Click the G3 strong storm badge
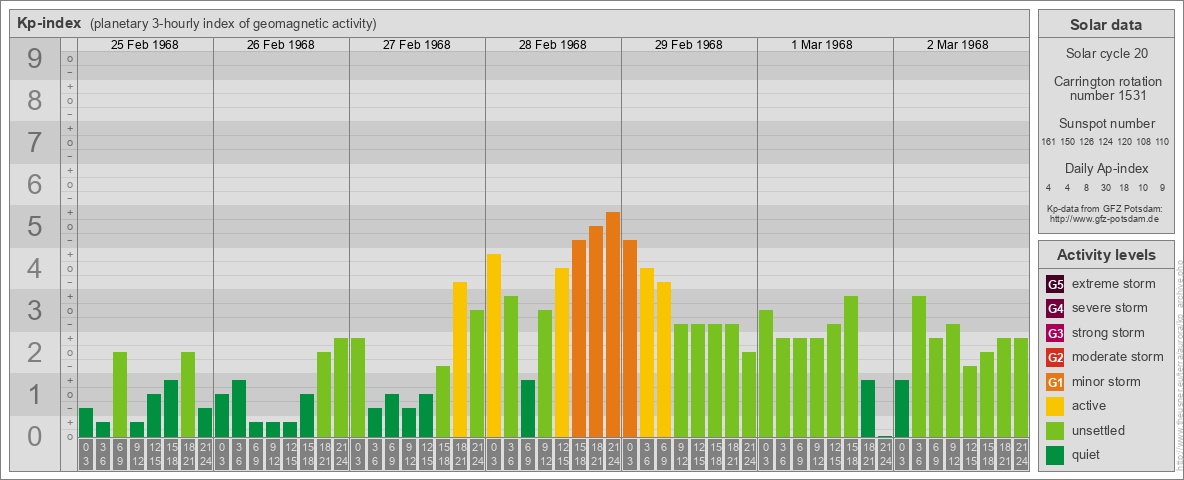The width and height of the screenshot is (1184, 480). (1055, 333)
